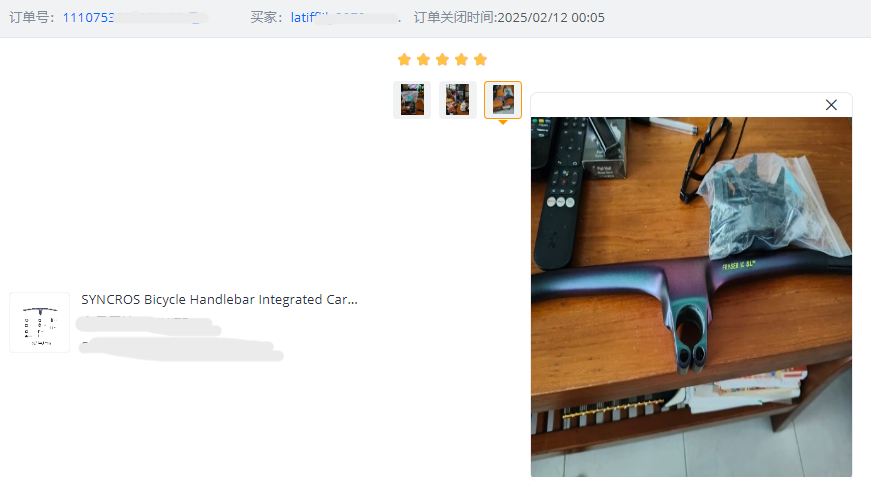Viewport: 871px width, 484px height.
Task: Click the enlarged handlebar photo
Action: 691,296
